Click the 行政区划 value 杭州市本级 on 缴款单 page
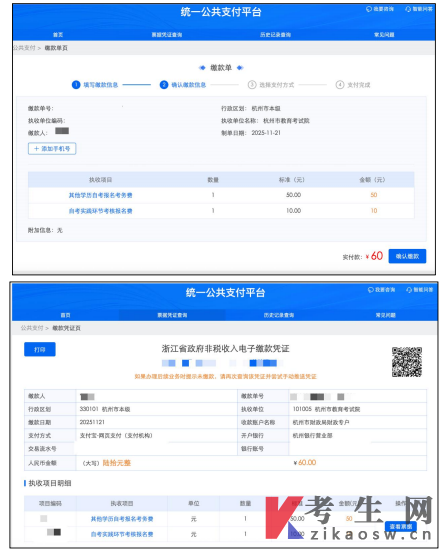The width and height of the screenshot is (447, 553). 266,108
